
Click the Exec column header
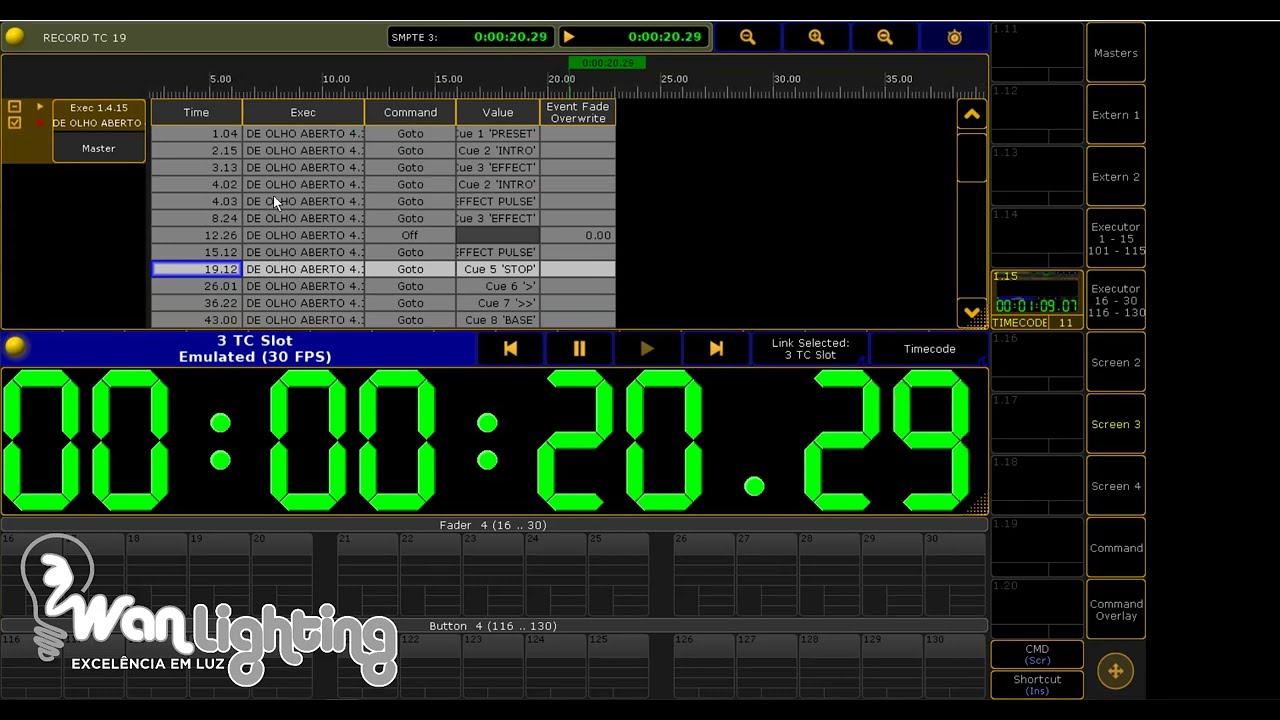303,112
